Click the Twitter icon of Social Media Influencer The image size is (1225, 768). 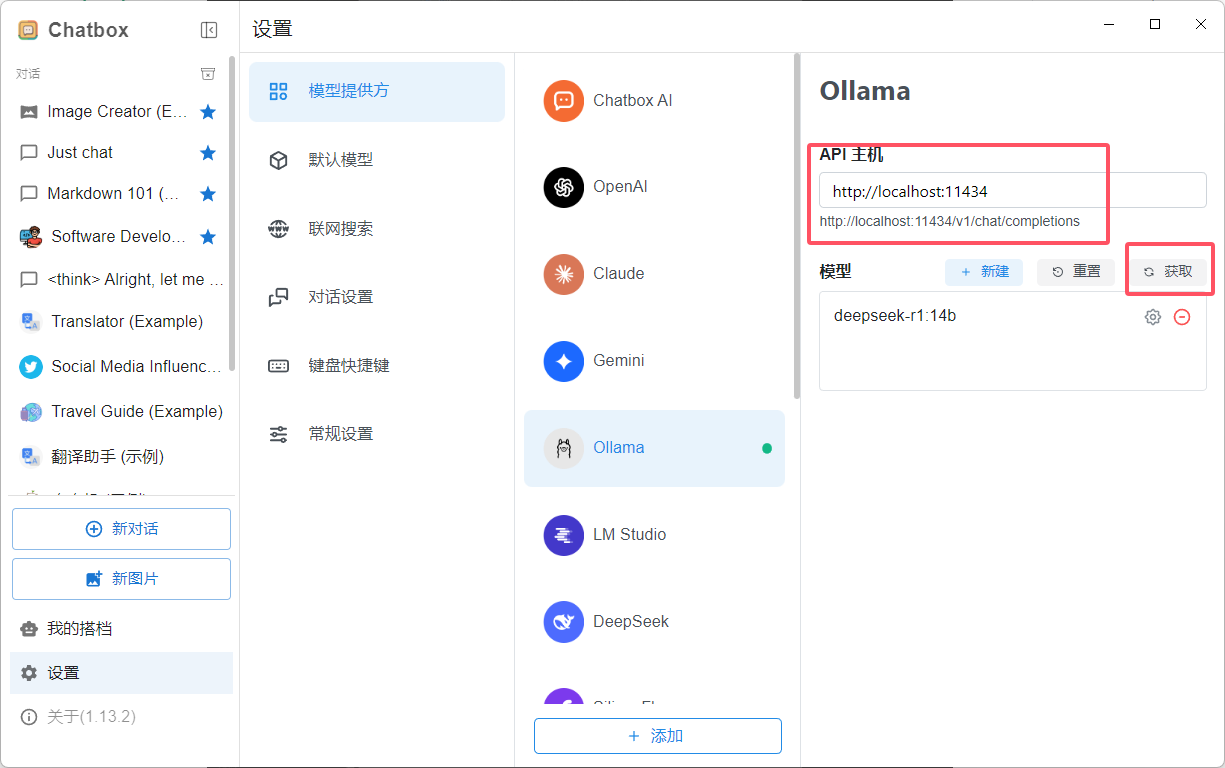pos(31,367)
